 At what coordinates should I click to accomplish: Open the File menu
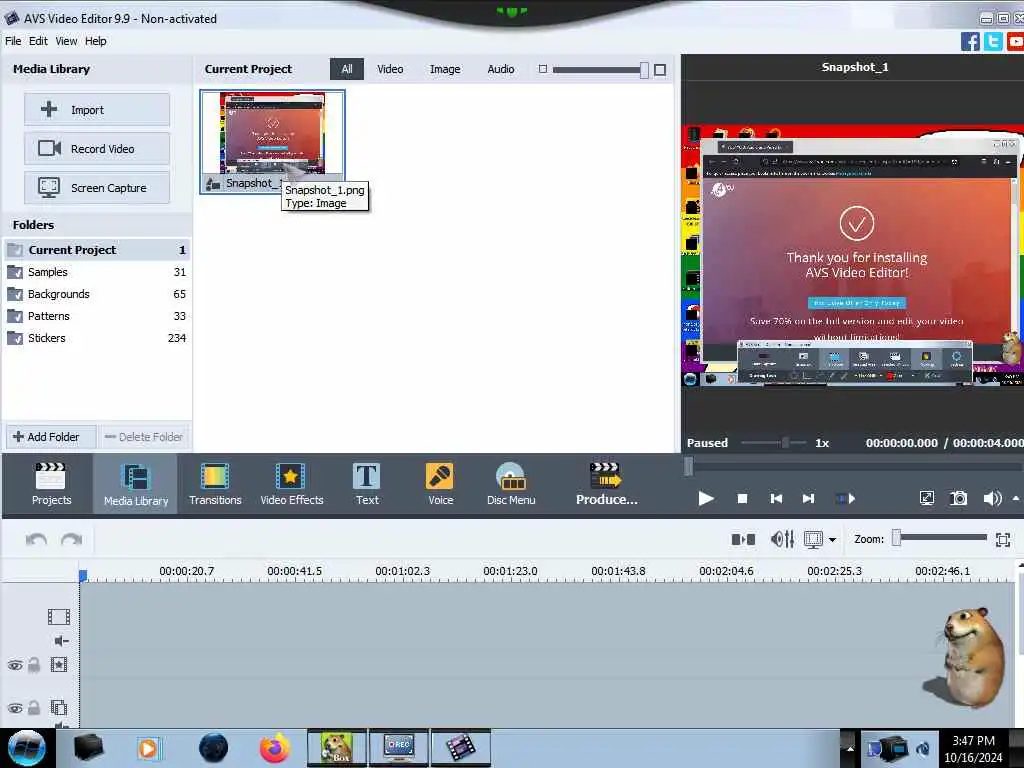(13, 41)
